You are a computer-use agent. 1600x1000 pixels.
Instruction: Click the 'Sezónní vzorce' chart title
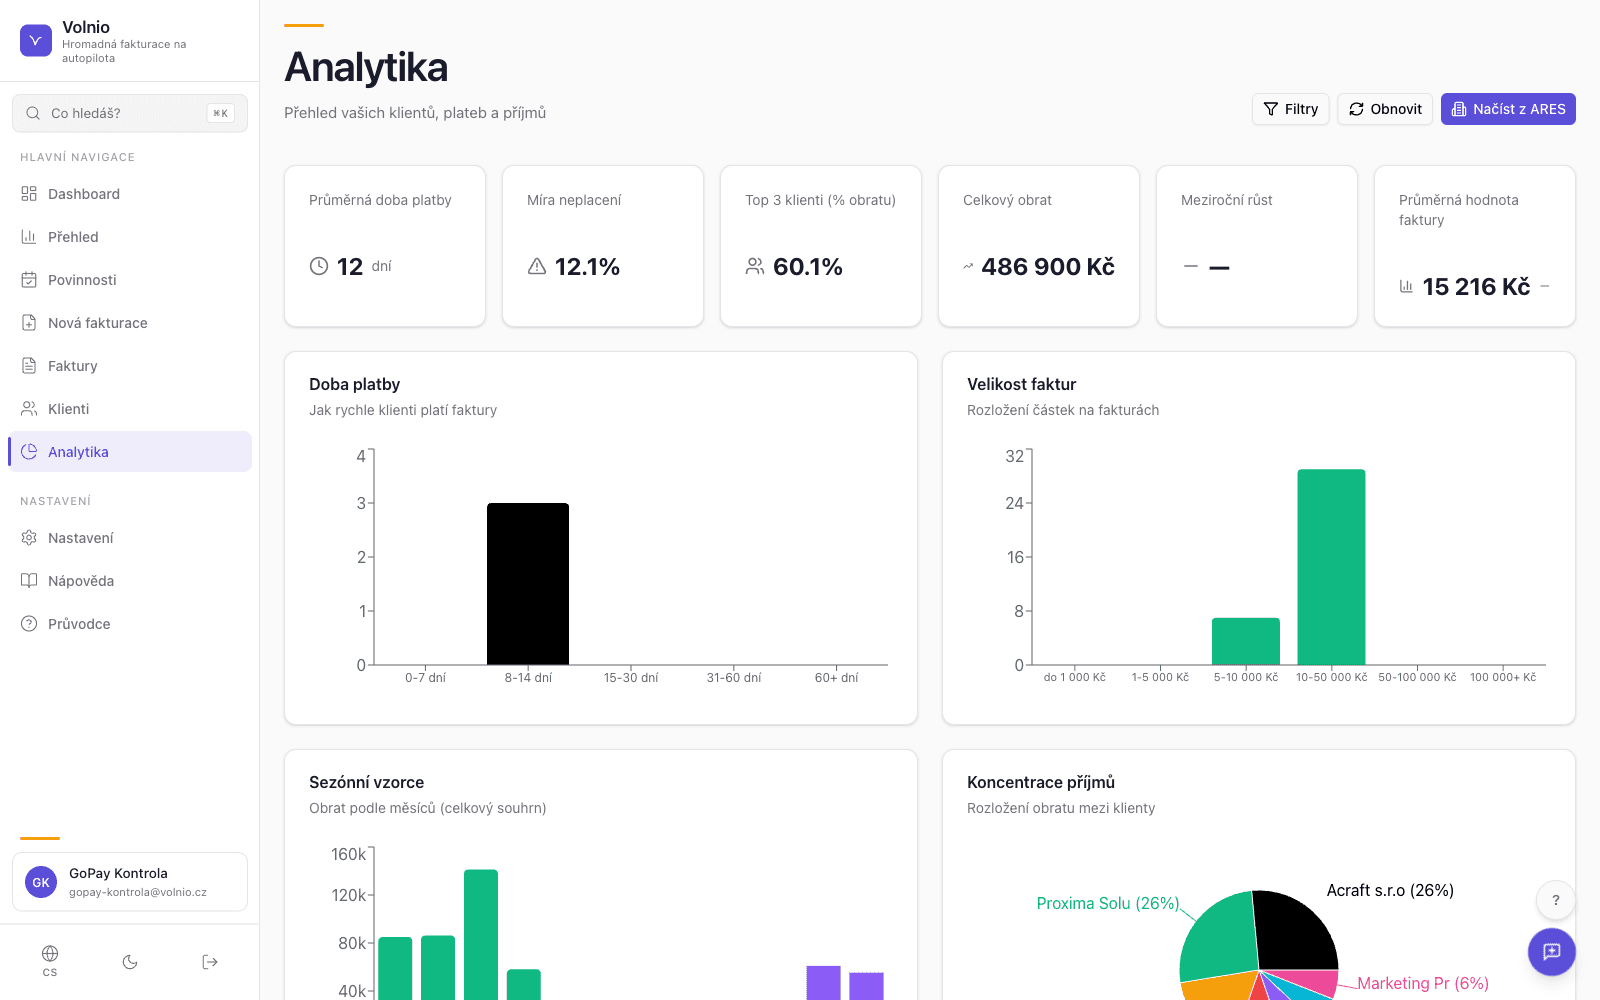tap(366, 782)
